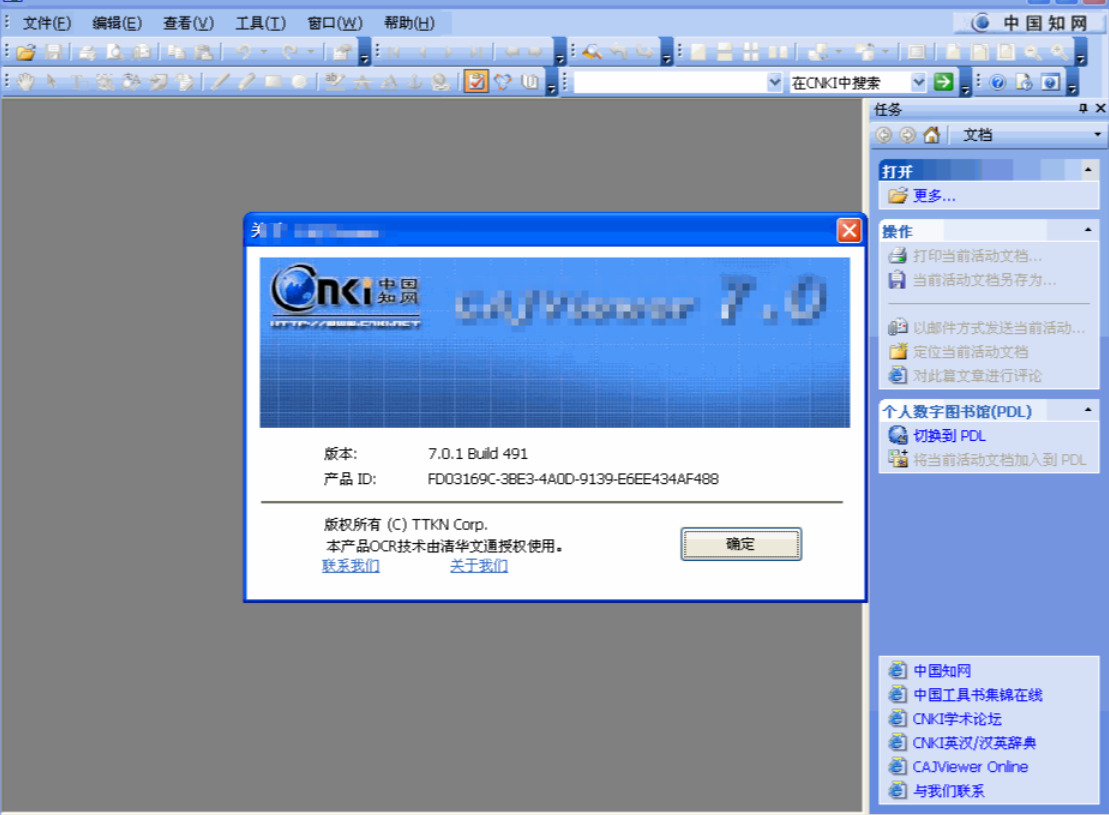Image resolution: width=1109 pixels, height=815 pixels.
Task: Click the print icon in the toolbar
Action: coord(88,52)
